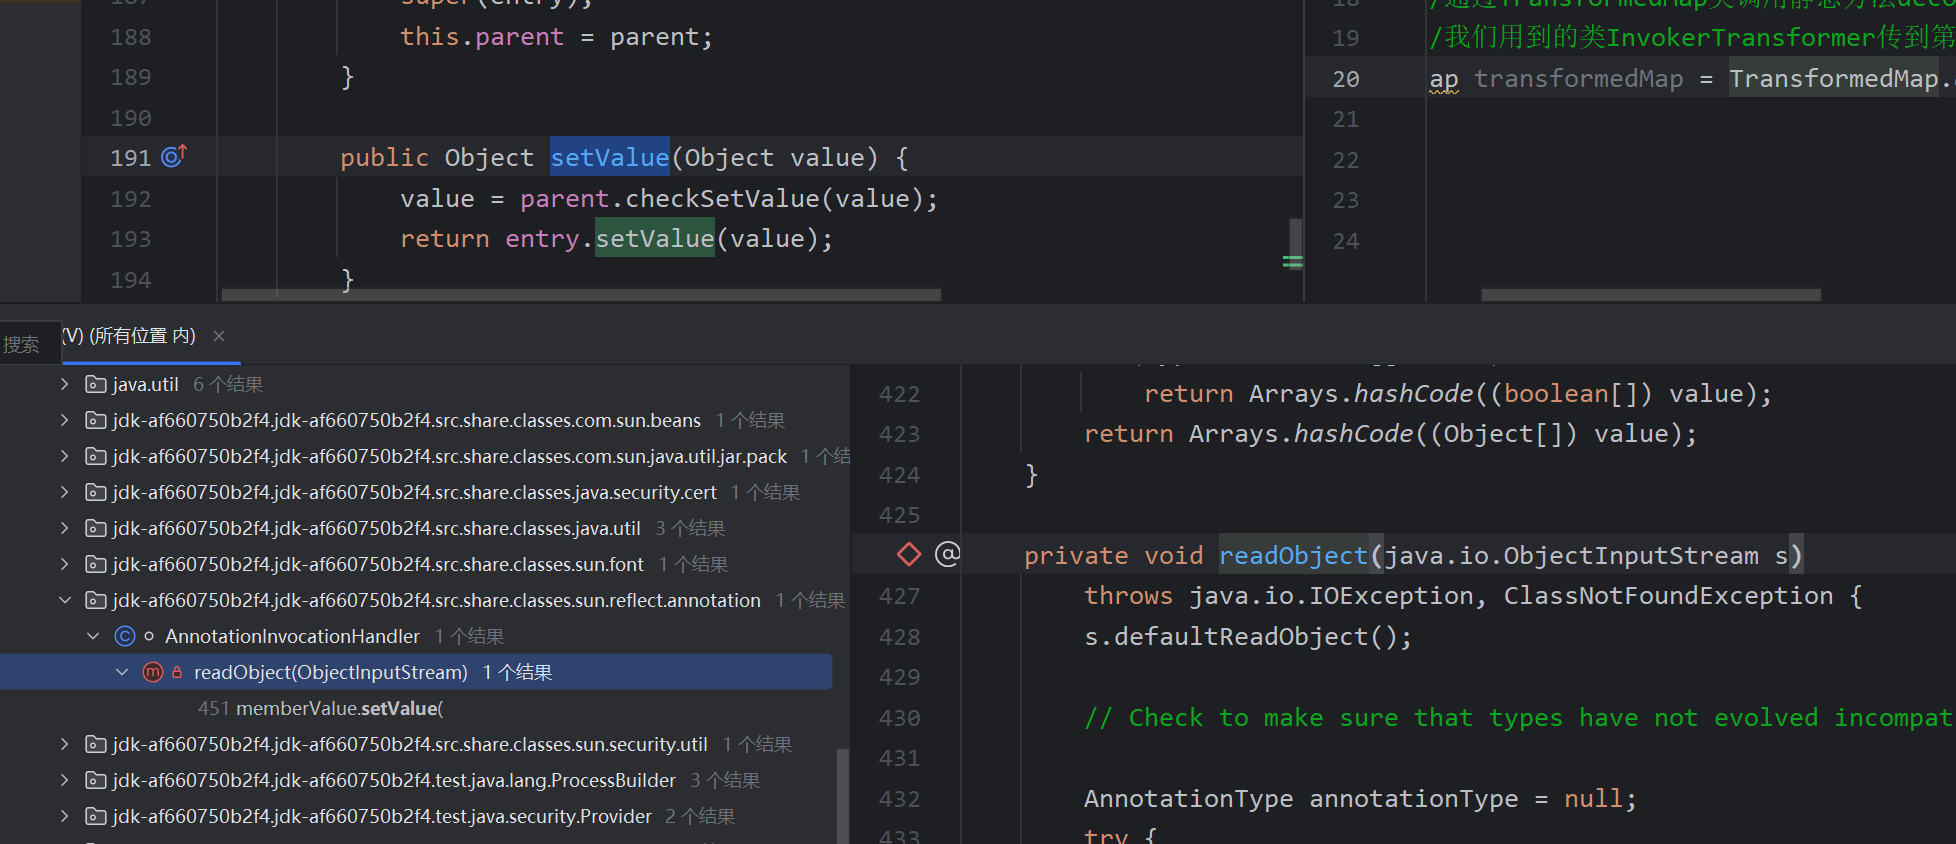Click 'this.parent' at line 188
Viewport: 1956px width, 844px height.
(x=482, y=37)
